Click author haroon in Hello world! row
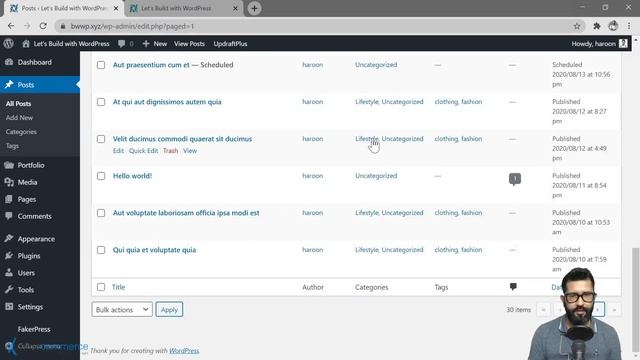The width and height of the screenshot is (640, 360). (x=312, y=176)
